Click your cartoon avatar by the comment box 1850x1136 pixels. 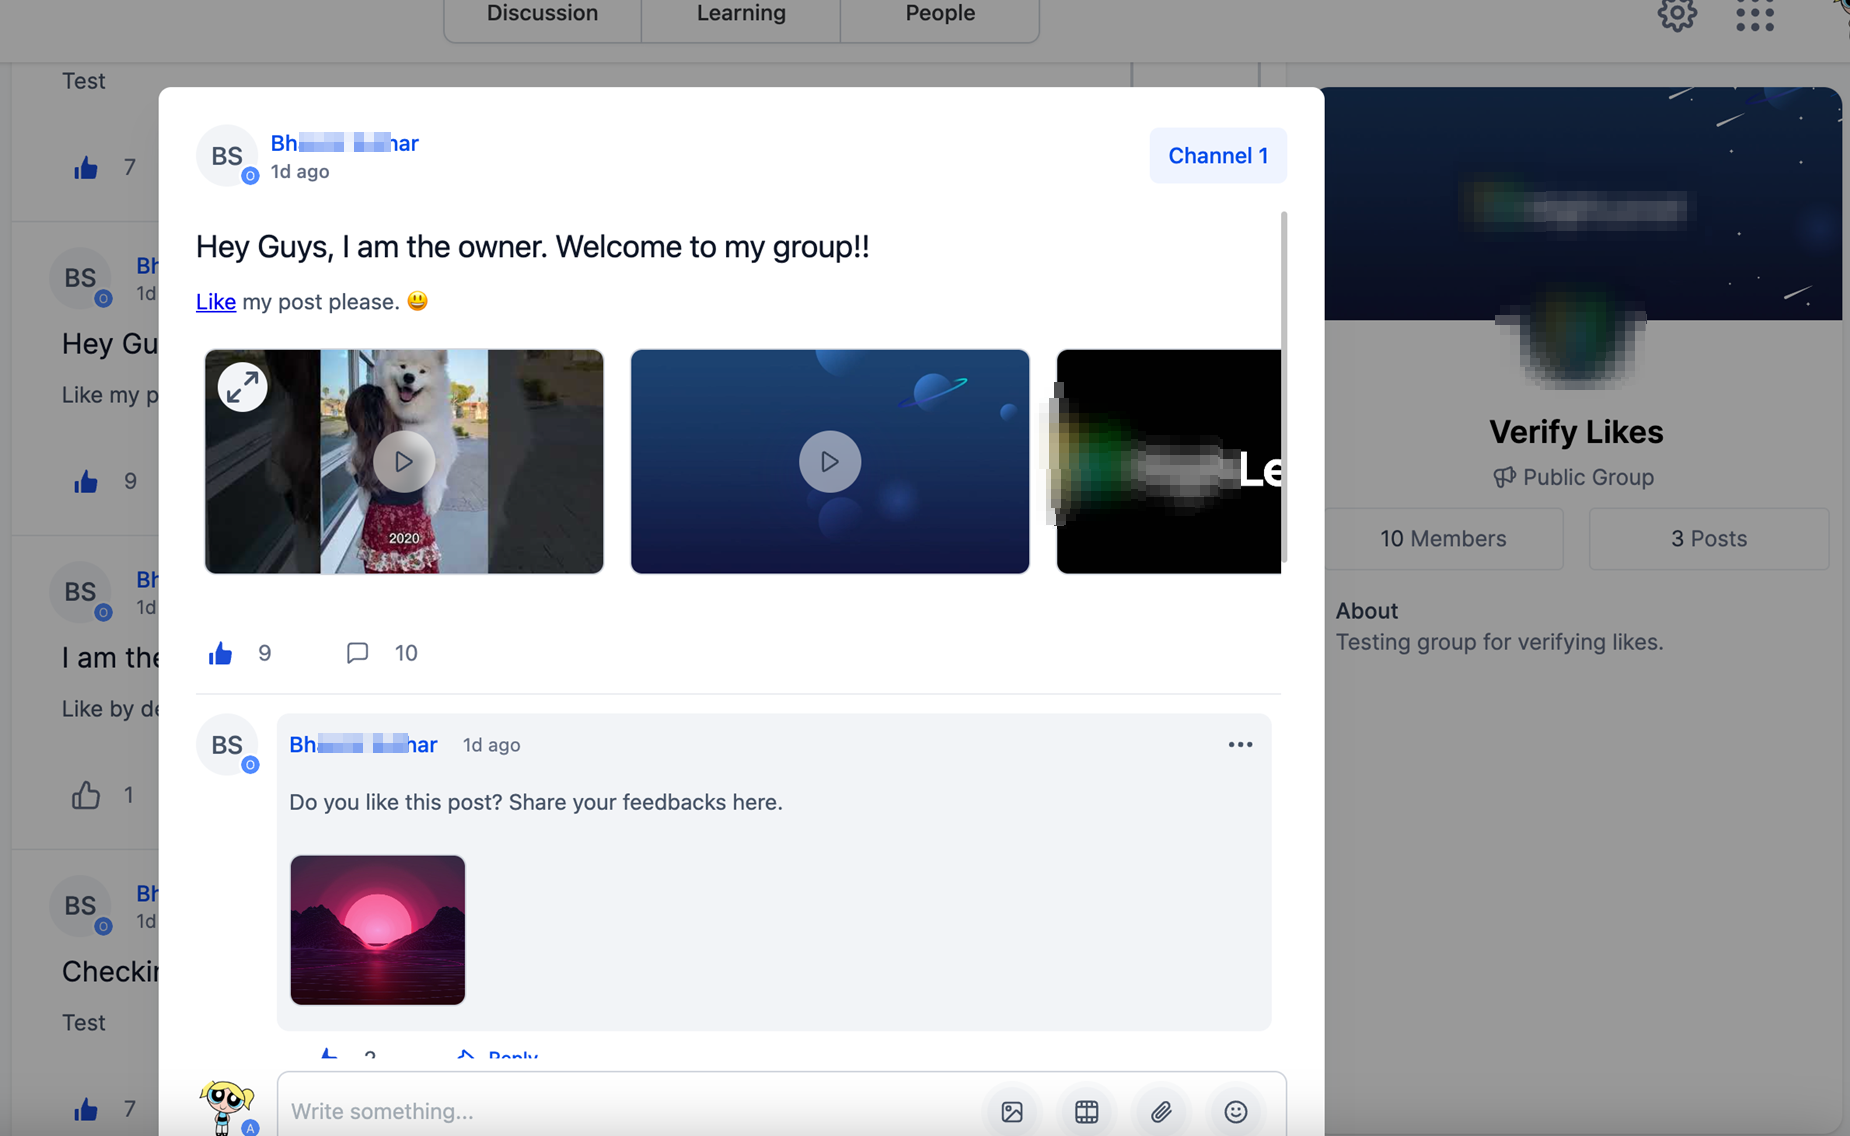point(227,1107)
